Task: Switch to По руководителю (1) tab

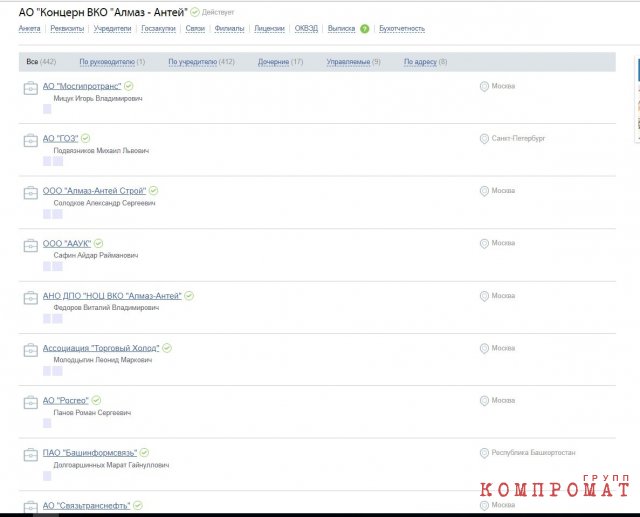Action: [x=112, y=62]
